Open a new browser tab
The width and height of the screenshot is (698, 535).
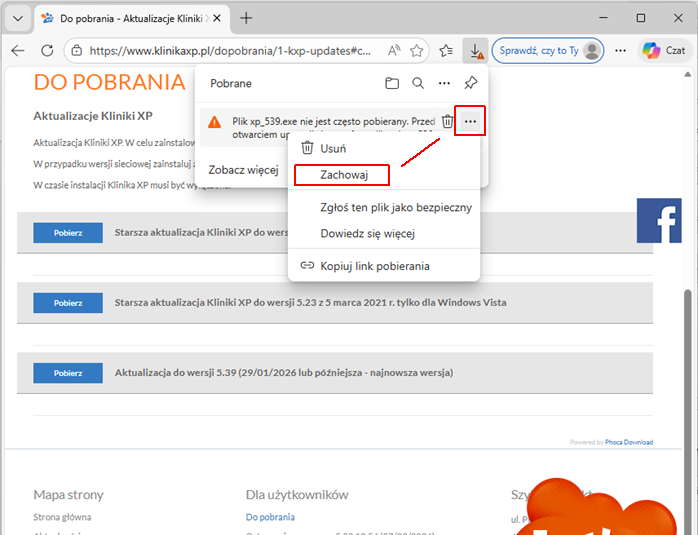tap(246, 18)
